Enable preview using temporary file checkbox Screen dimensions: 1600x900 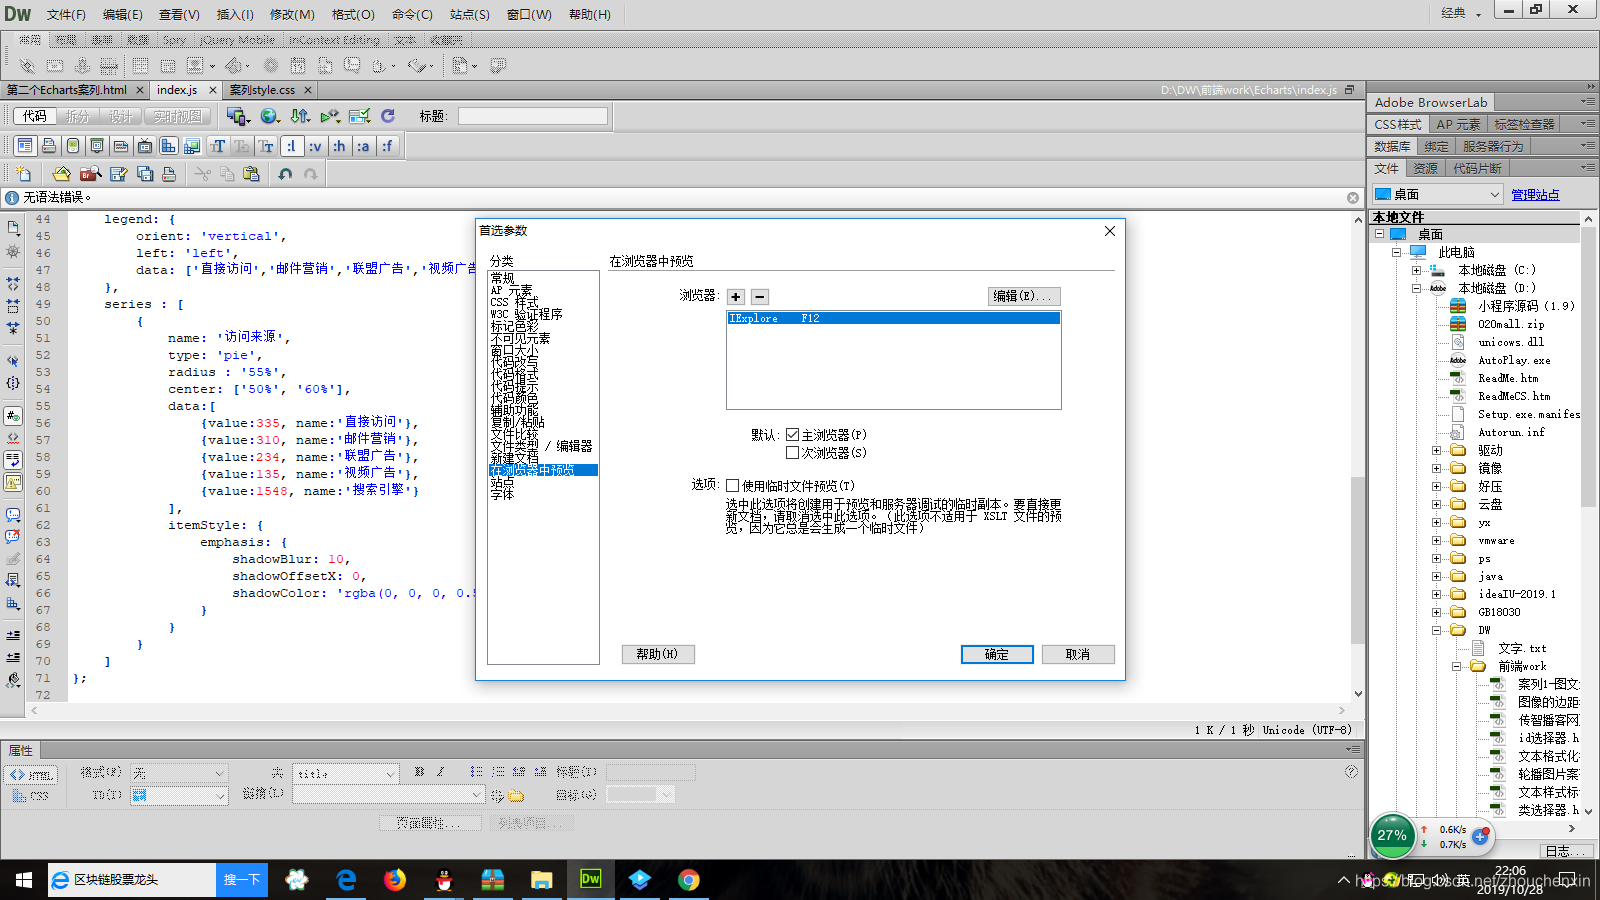(732, 486)
